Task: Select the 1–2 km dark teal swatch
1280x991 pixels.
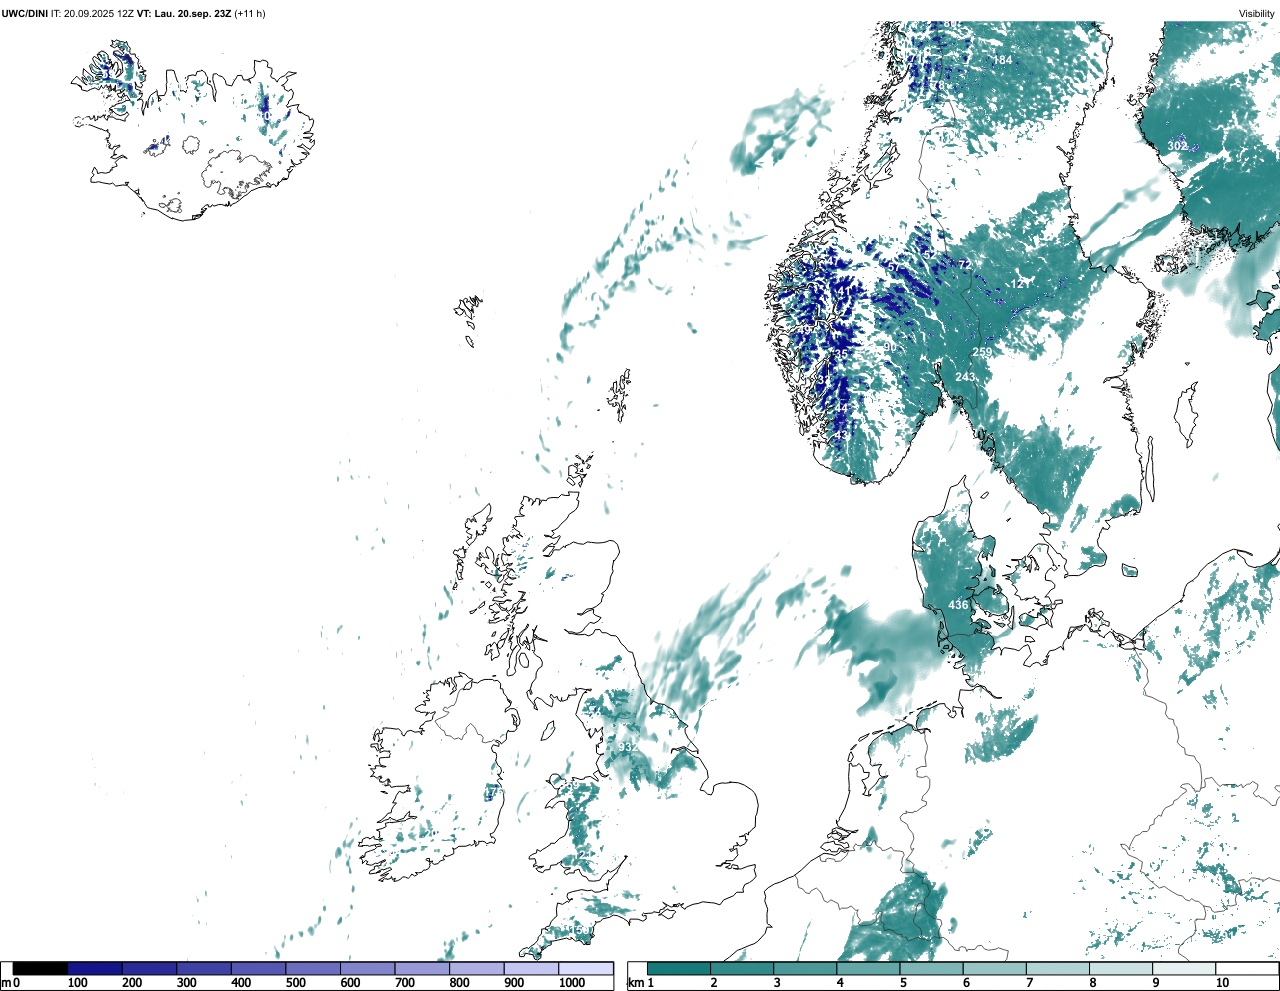Action: point(679,969)
